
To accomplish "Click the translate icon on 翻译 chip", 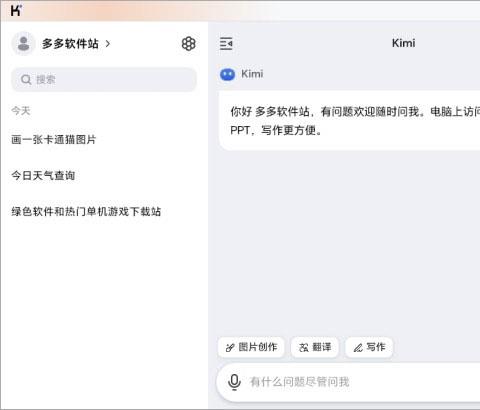I will pos(304,348).
